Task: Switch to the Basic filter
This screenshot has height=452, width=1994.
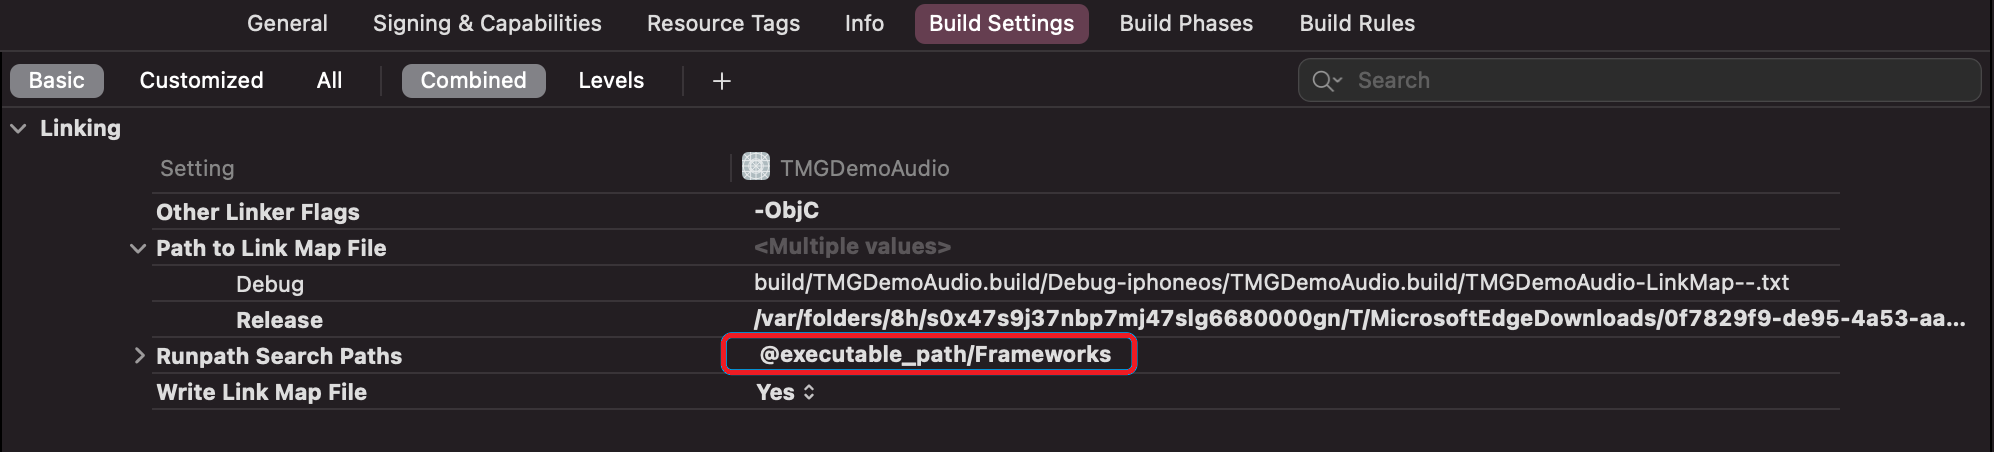Action: (57, 81)
